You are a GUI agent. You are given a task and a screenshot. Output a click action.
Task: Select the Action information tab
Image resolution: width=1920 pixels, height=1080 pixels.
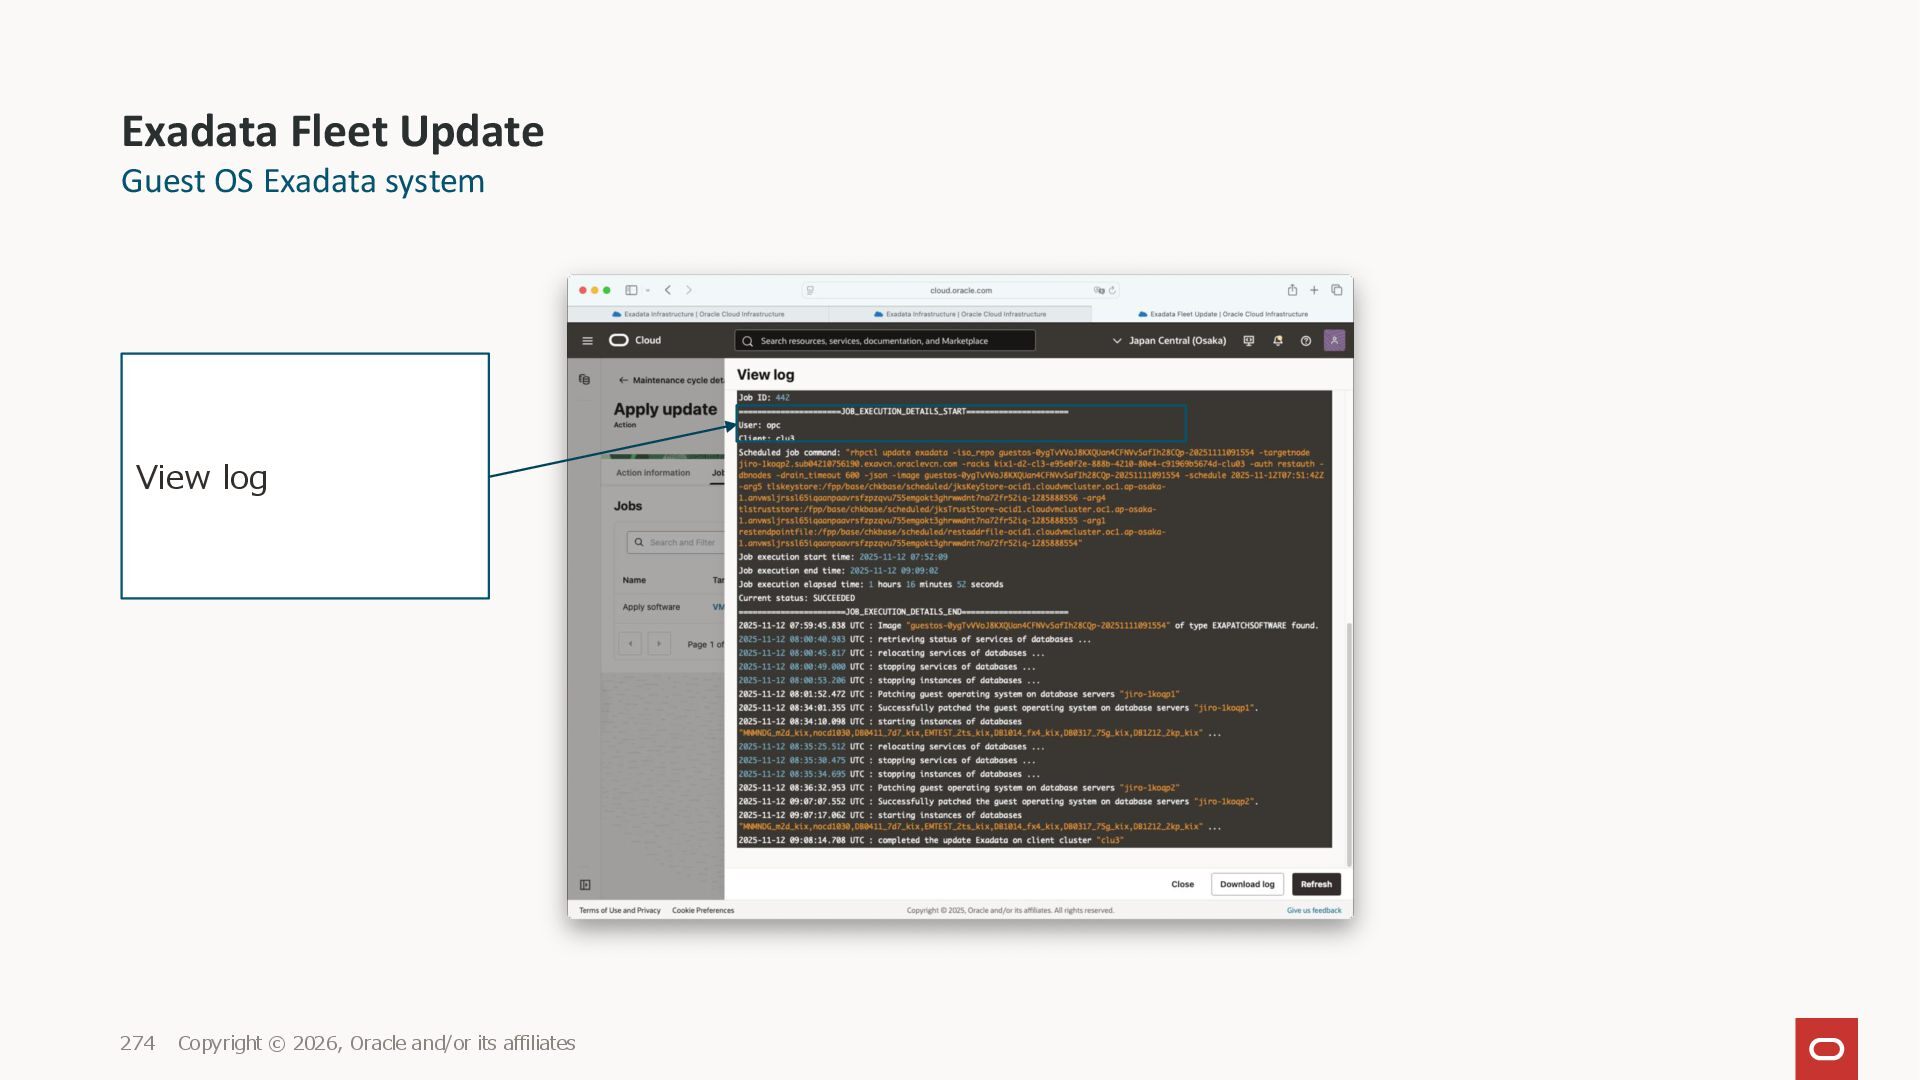click(652, 473)
